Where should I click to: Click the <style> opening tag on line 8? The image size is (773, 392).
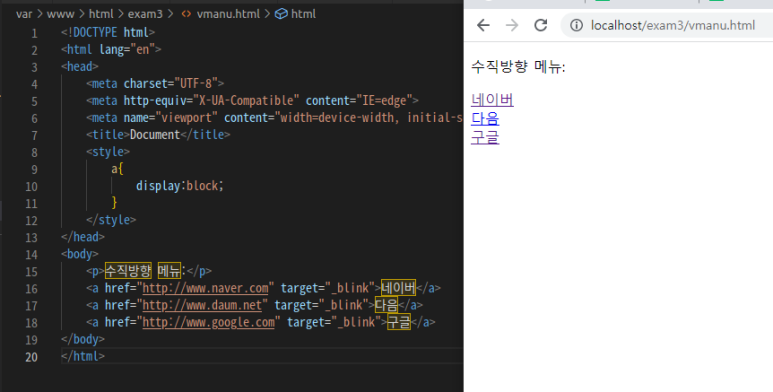coord(108,151)
